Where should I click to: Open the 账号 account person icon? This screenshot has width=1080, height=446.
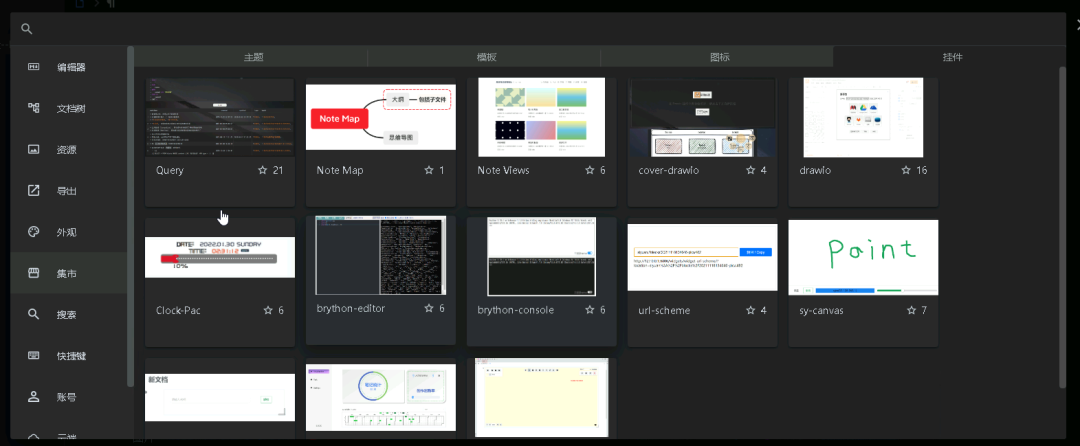(33, 397)
